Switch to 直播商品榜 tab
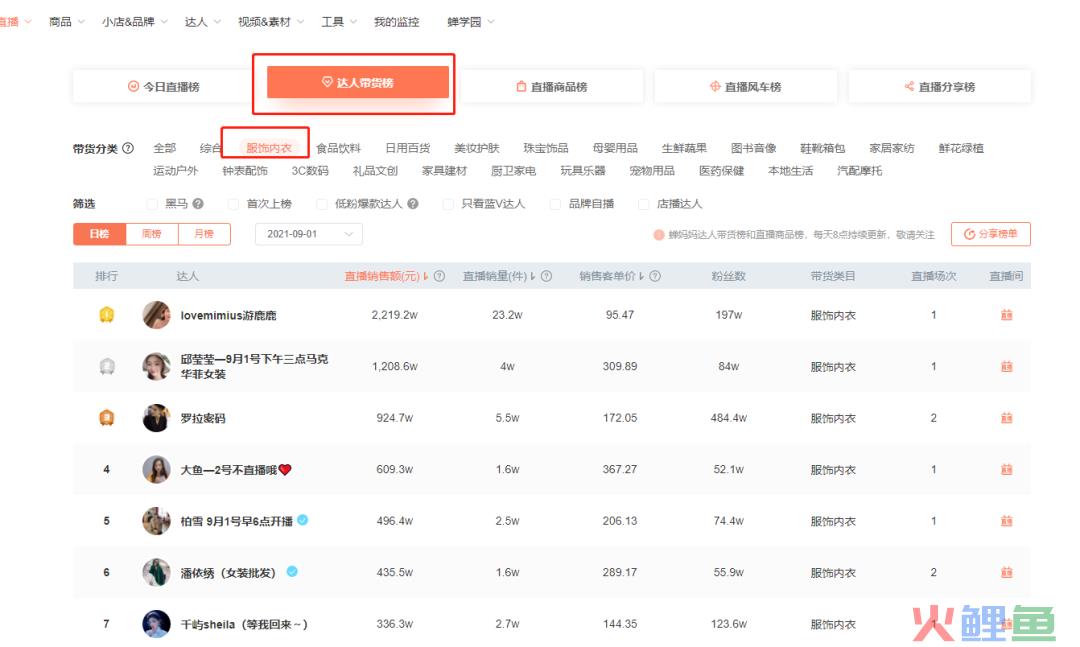The height and width of the screenshot is (647, 1080). pos(552,87)
